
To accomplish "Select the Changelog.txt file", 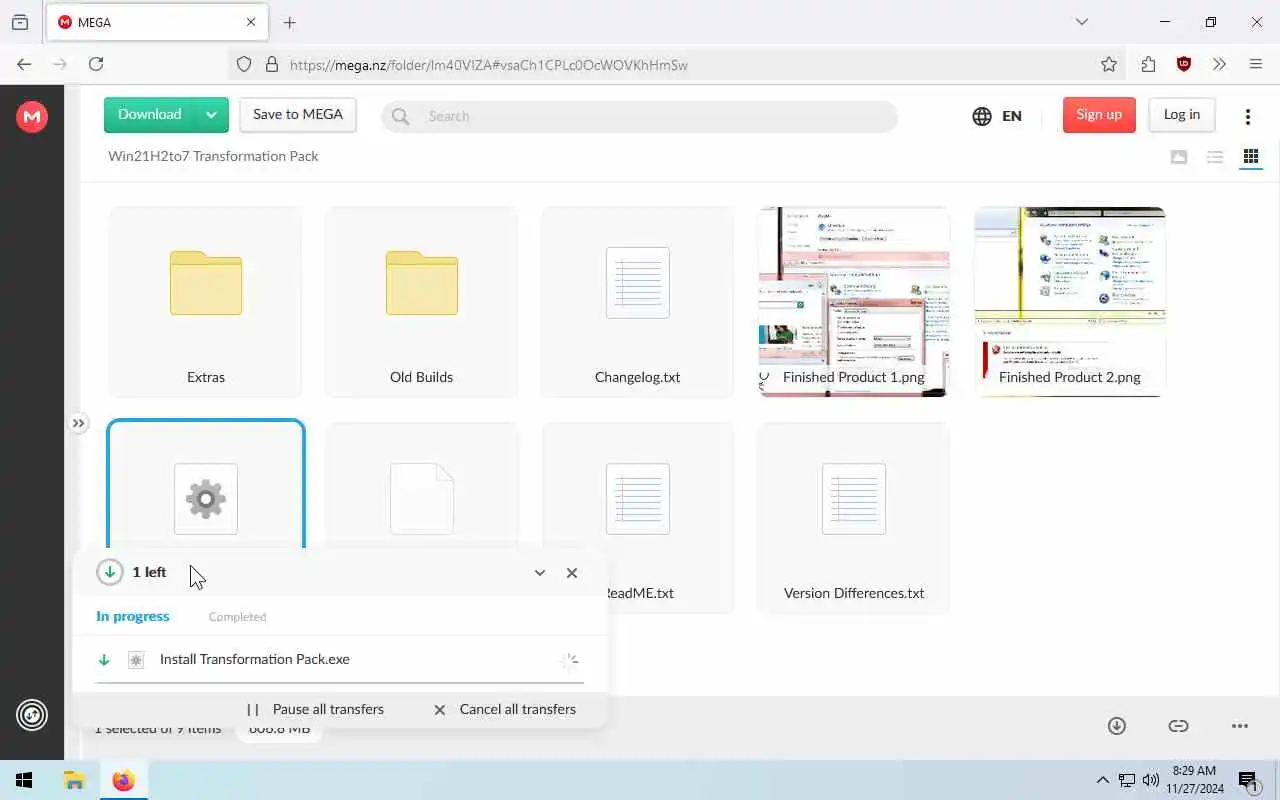I will [x=638, y=302].
